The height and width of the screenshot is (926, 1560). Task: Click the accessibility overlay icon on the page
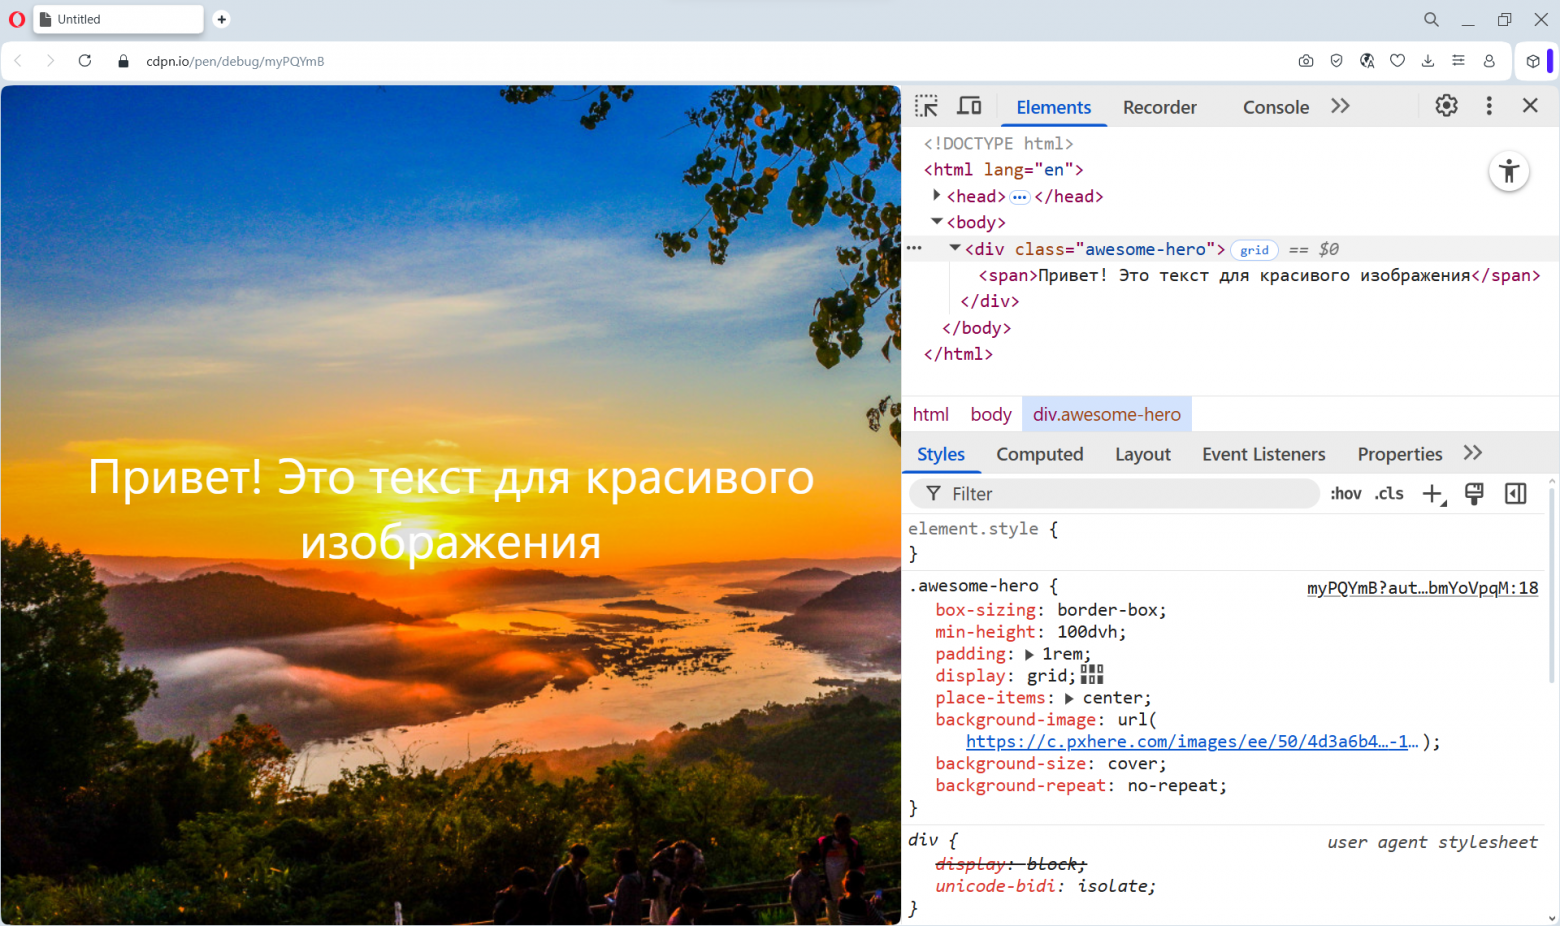pyautogui.click(x=1509, y=171)
